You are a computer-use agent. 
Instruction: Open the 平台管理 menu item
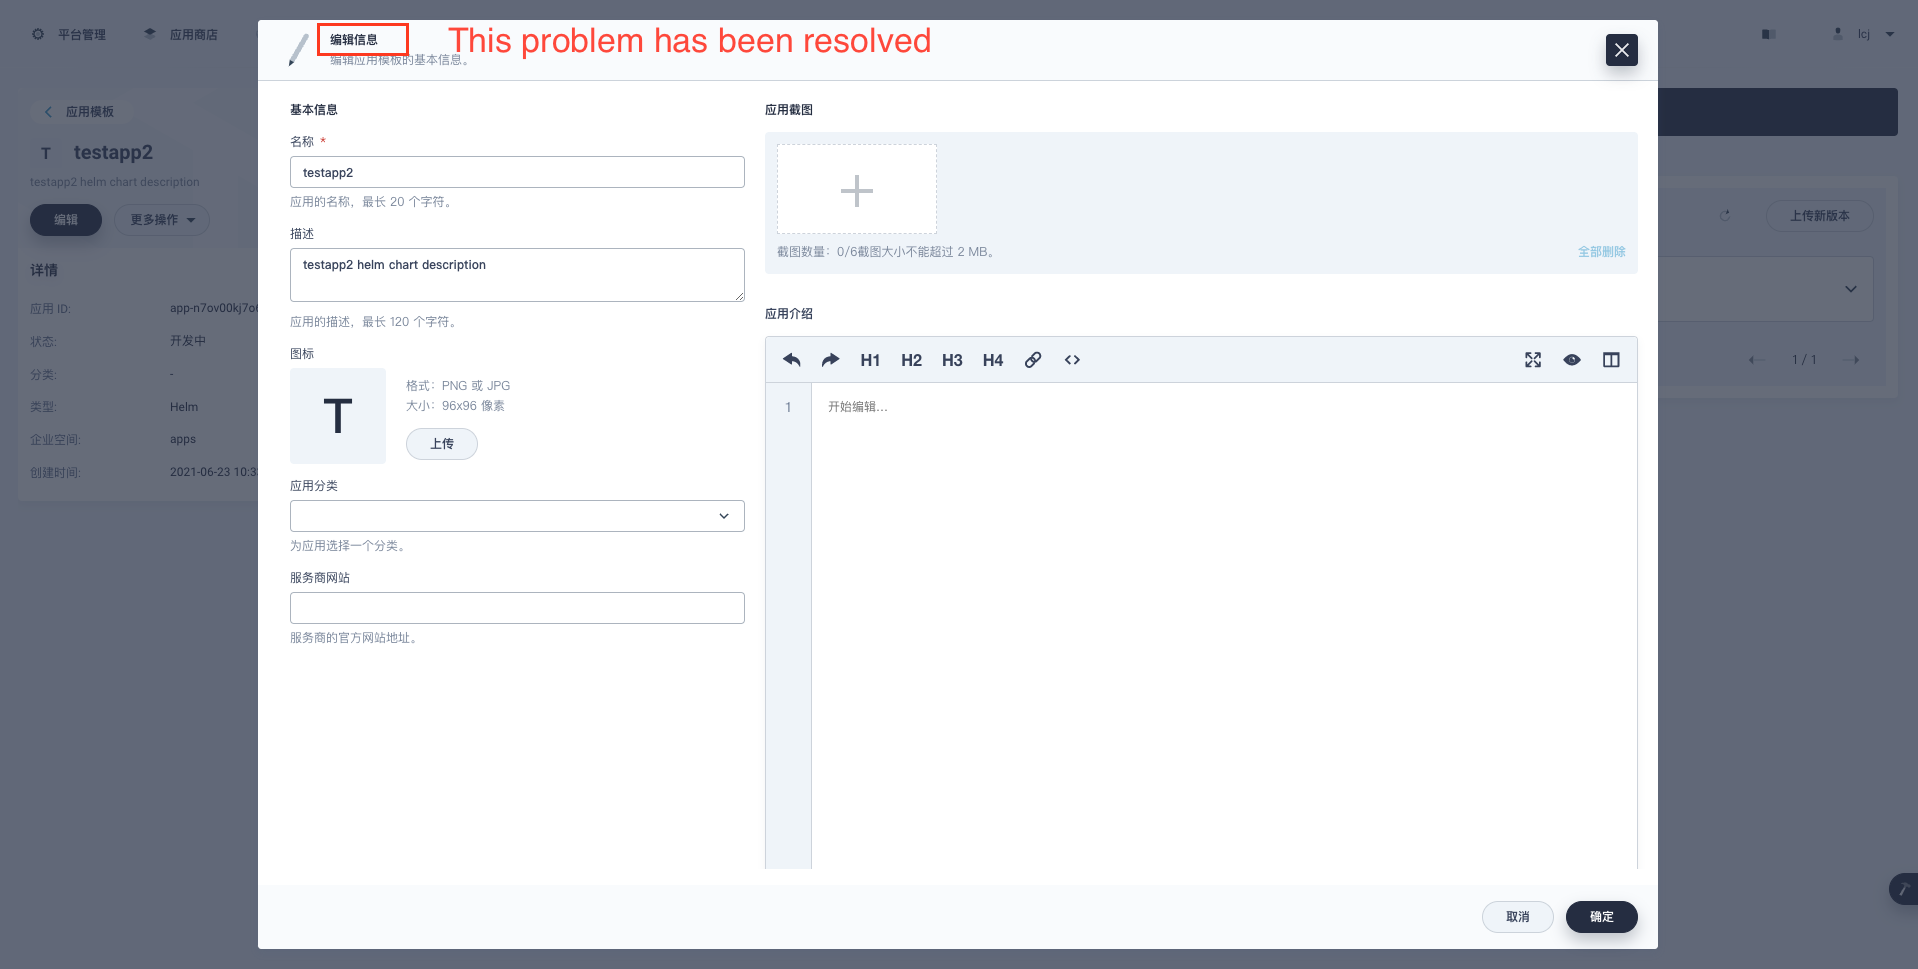[81, 33]
